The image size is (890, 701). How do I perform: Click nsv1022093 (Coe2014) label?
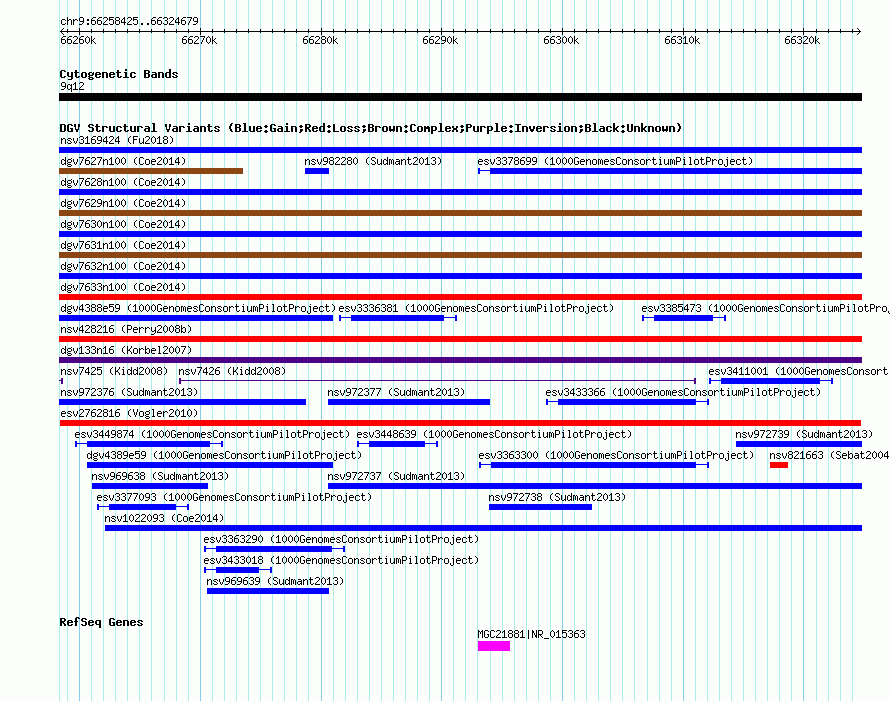(x=164, y=518)
